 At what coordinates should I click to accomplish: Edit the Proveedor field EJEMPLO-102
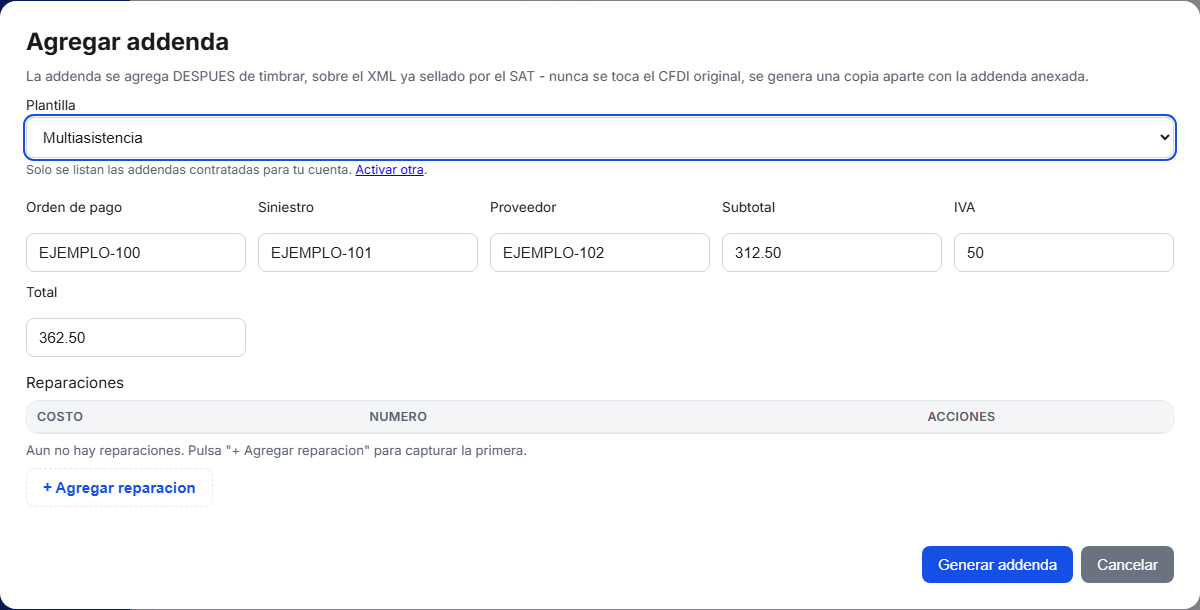[x=600, y=253]
